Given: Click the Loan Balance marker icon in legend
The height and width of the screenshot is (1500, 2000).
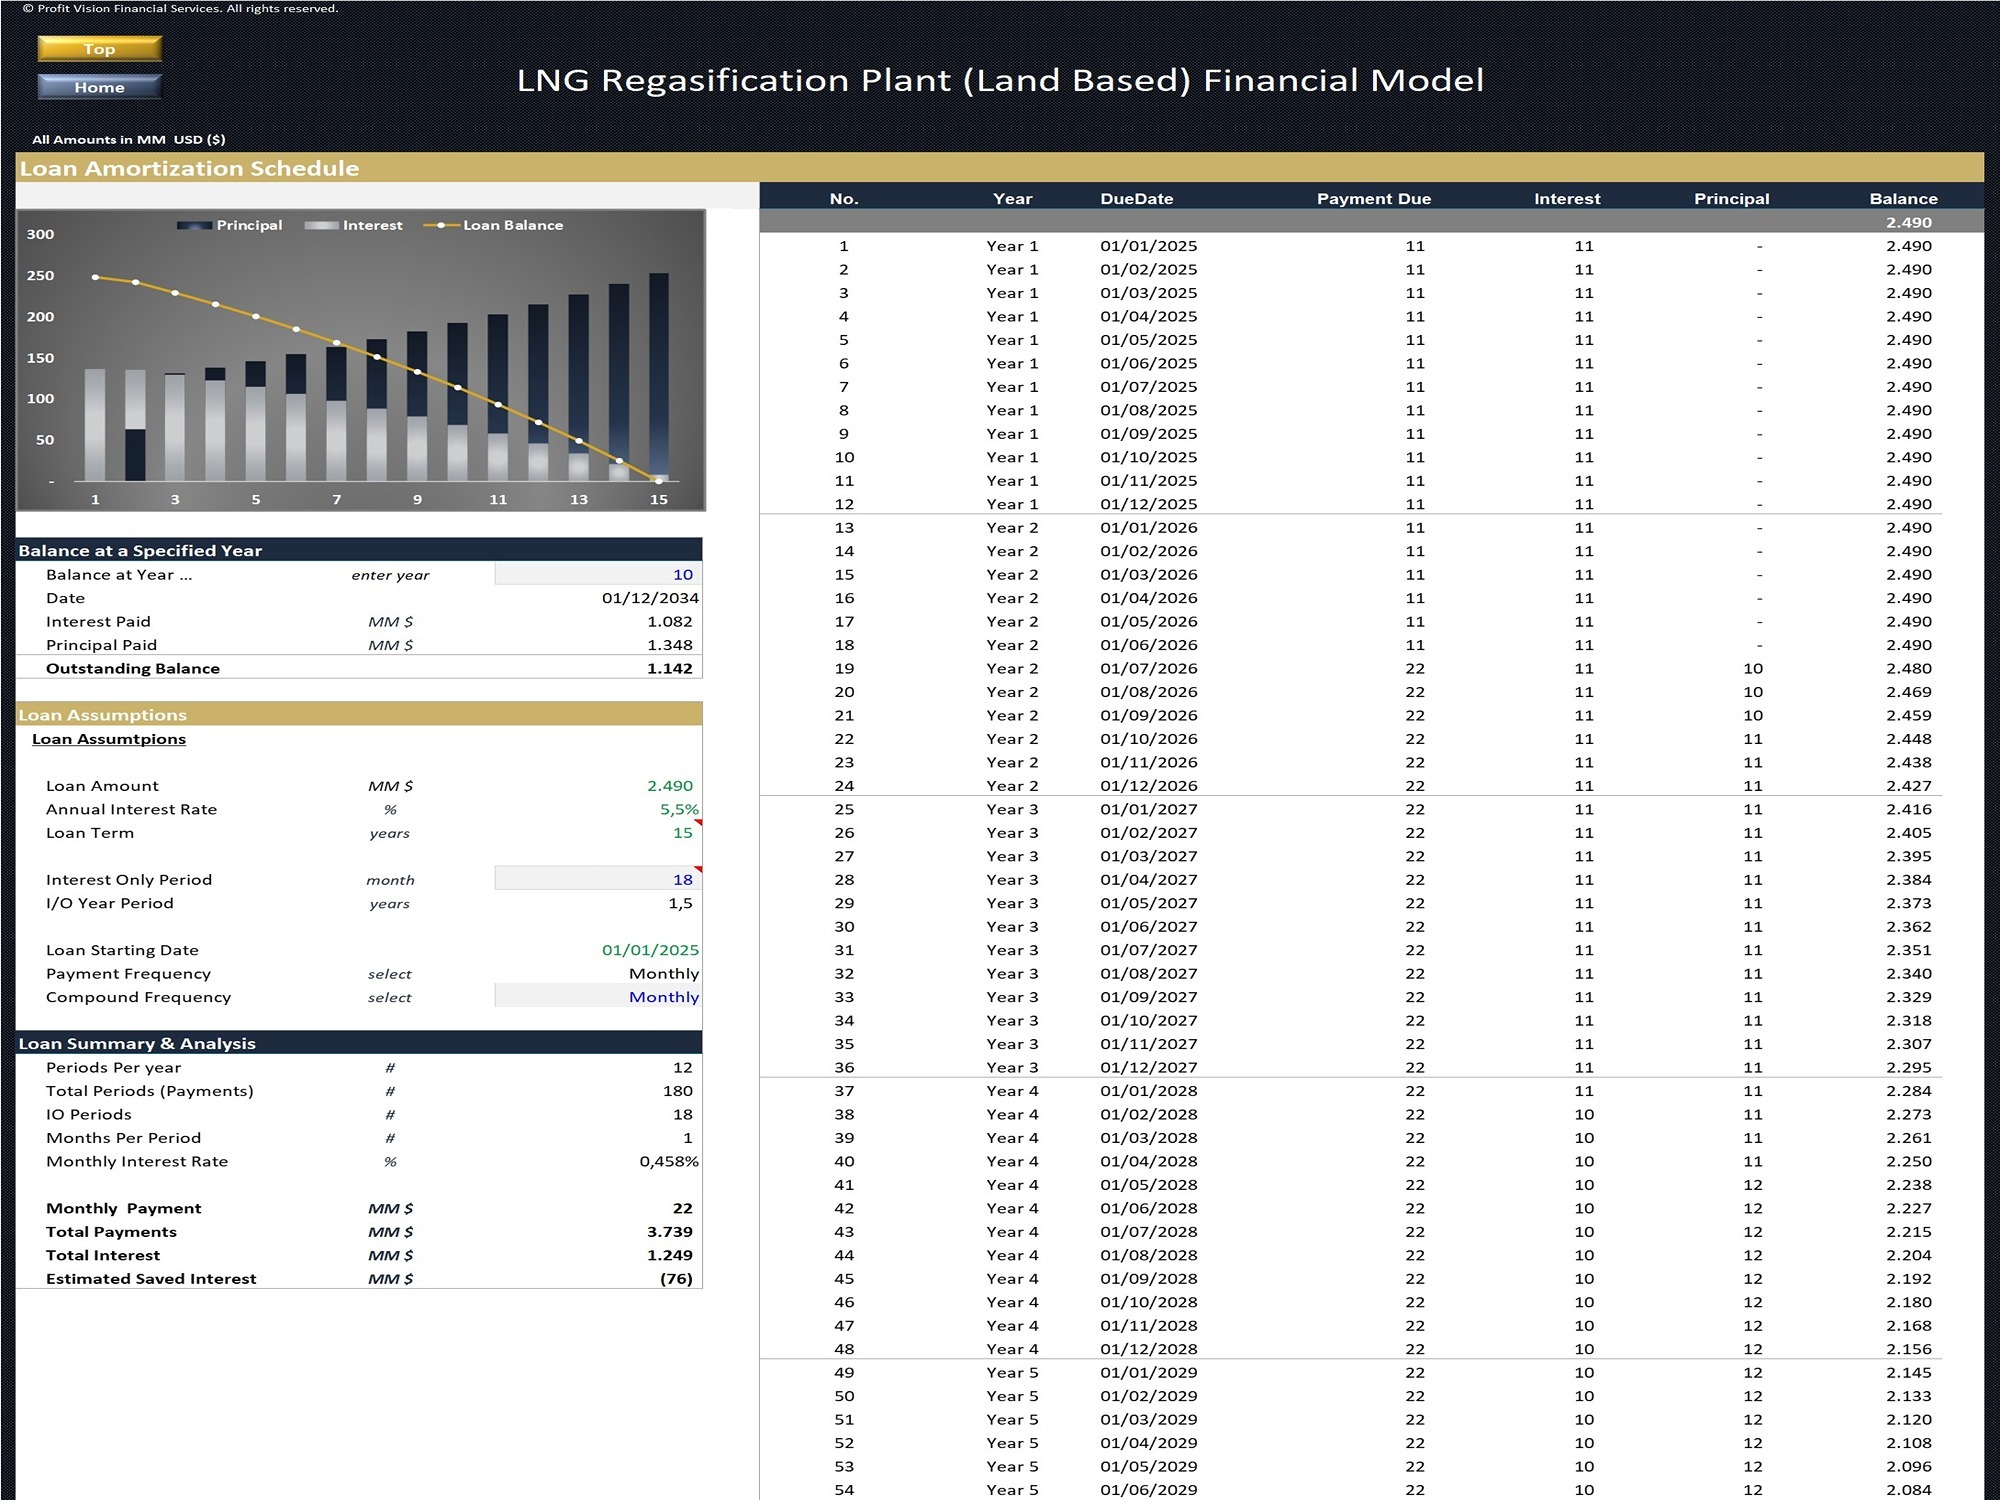Looking at the screenshot, I should coord(440,225).
